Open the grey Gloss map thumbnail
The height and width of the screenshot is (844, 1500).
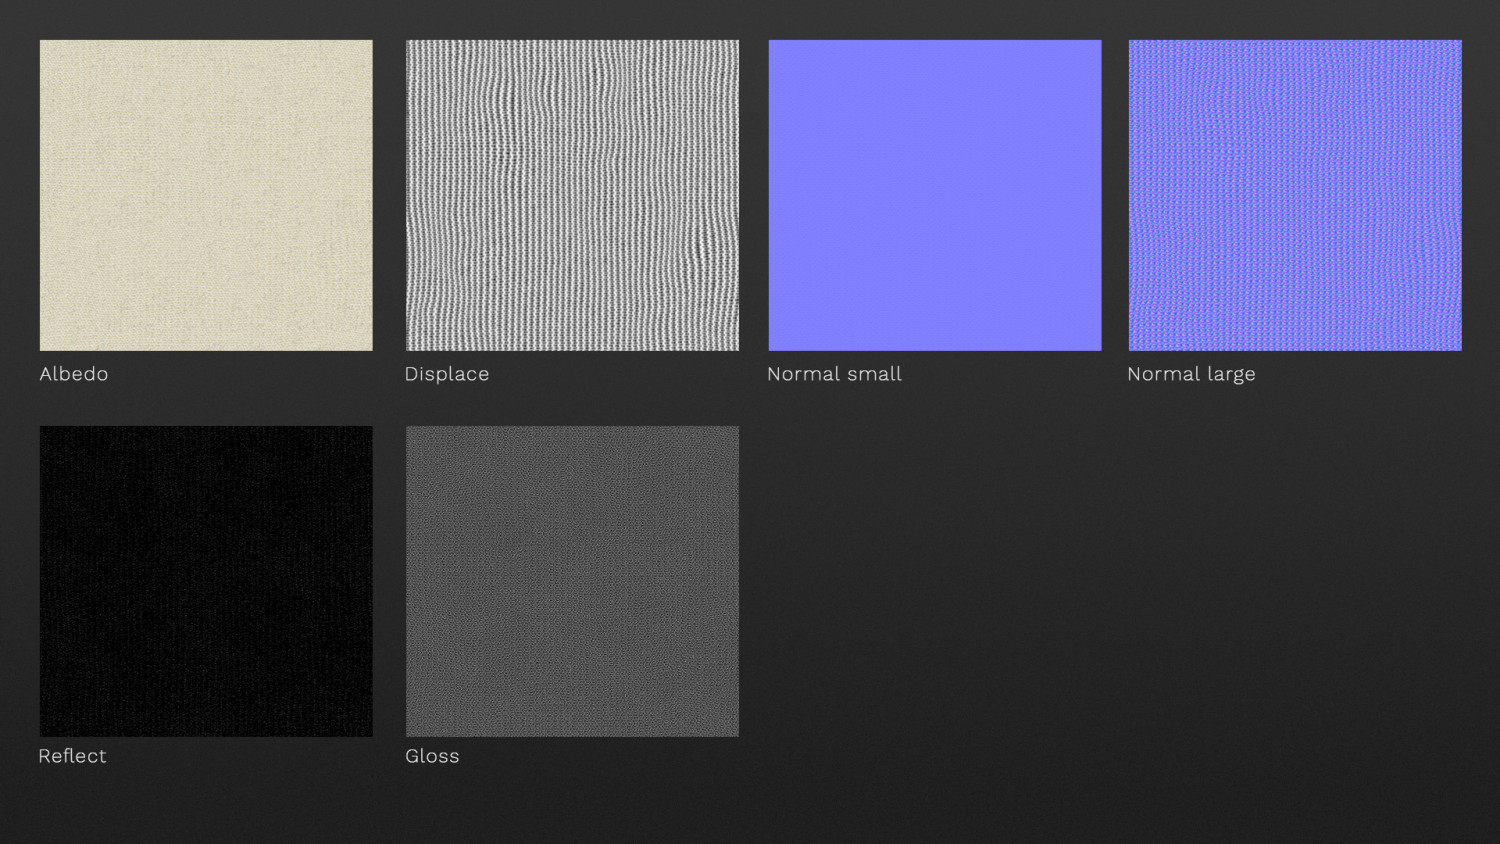[572, 581]
